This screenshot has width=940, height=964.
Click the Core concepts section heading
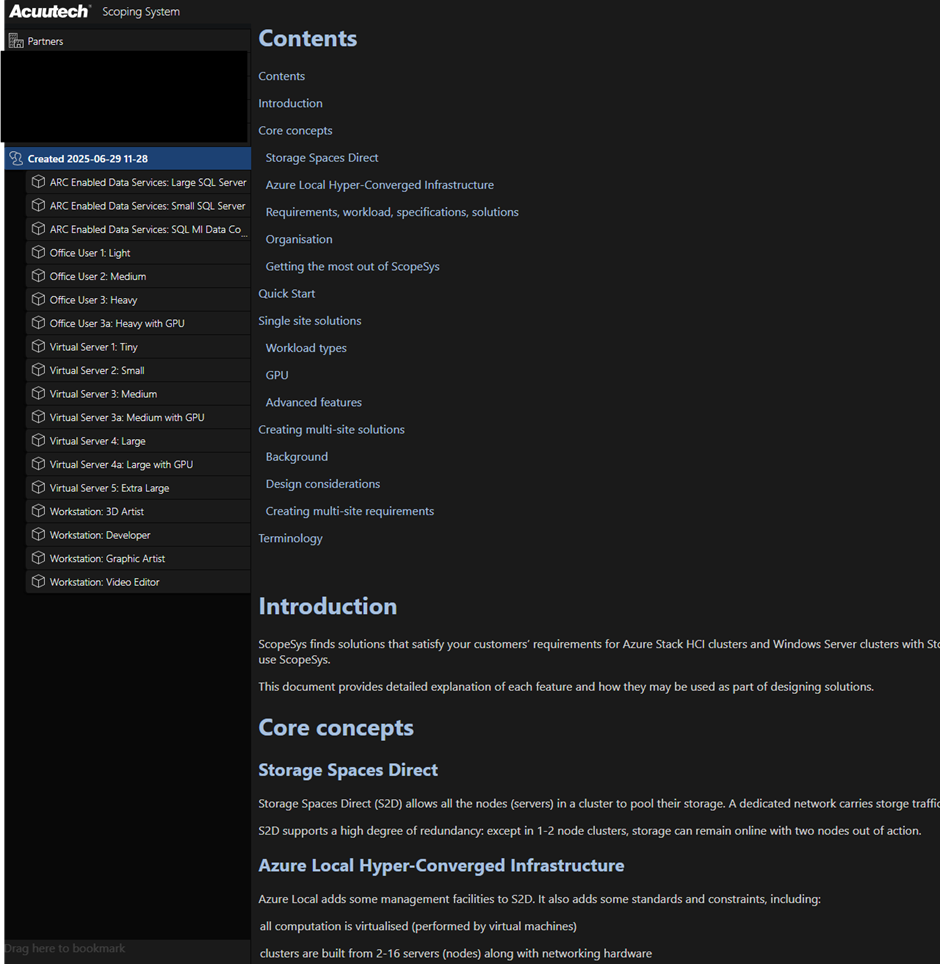(336, 727)
